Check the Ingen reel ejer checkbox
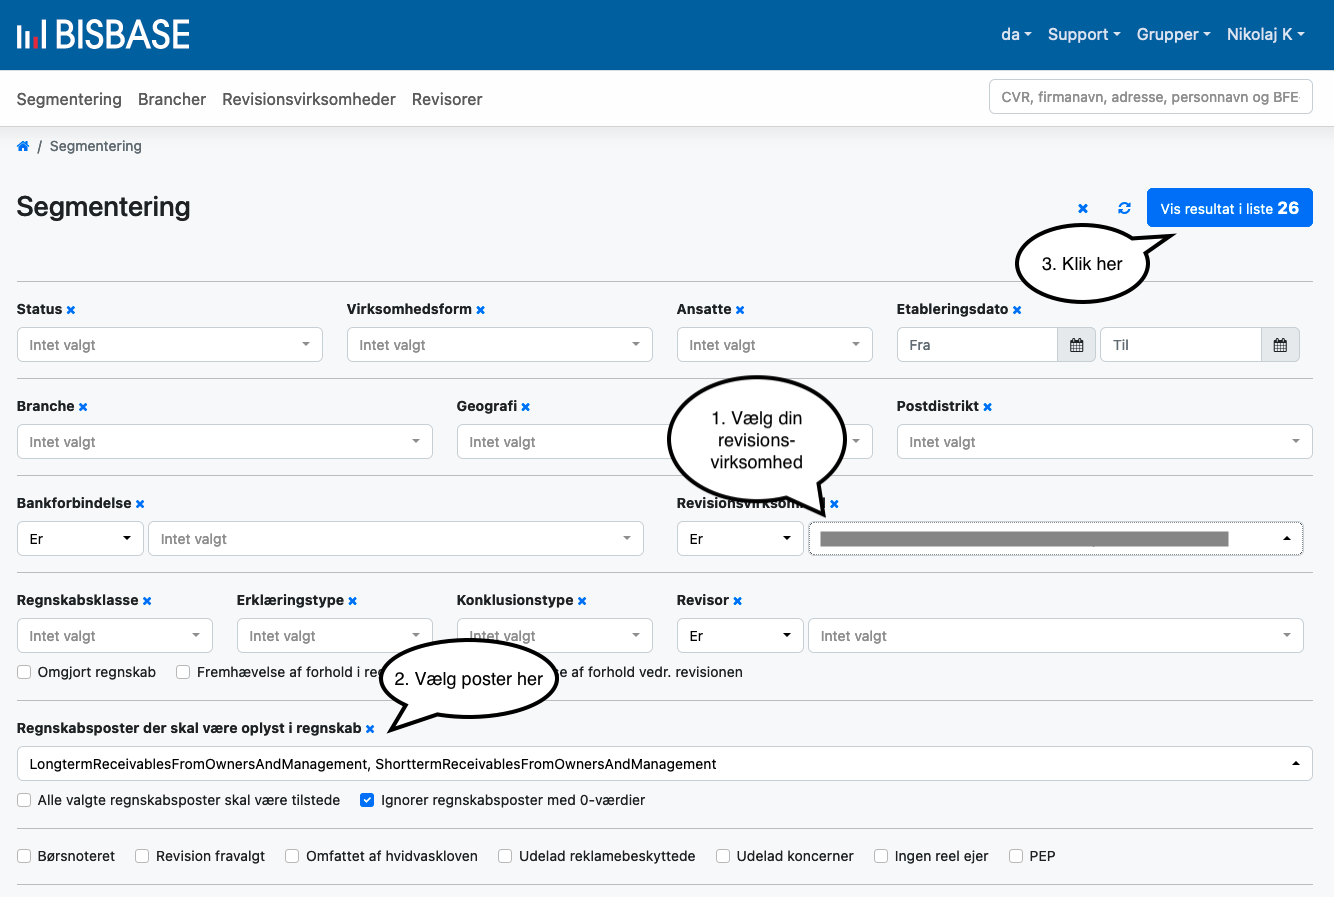This screenshot has height=897, width=1334. [x=881, y=856]
